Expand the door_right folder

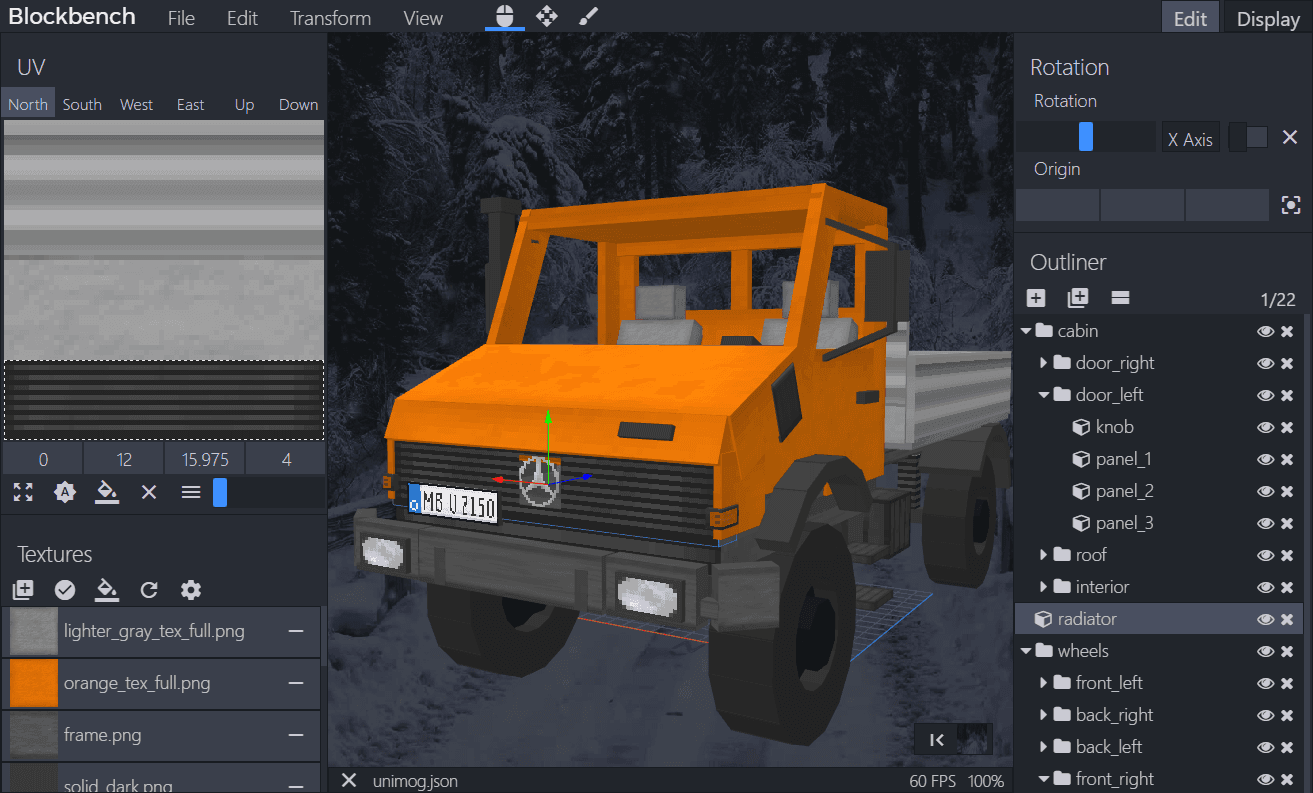[1043, 363]
